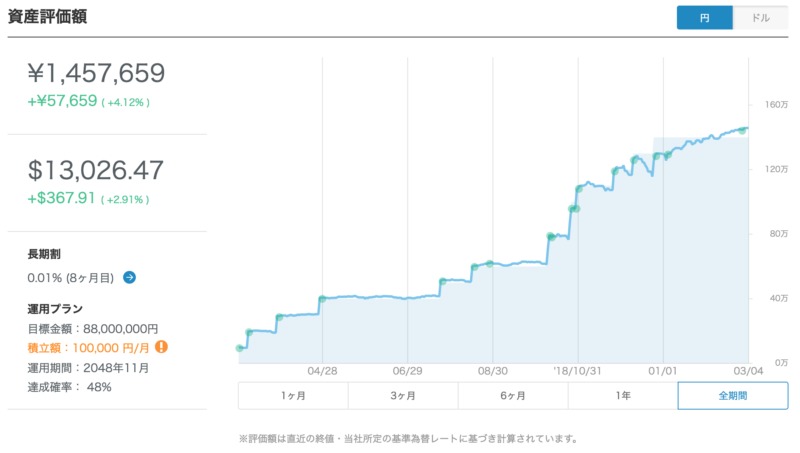
Task: Switch currency display to 円
Action: (705, 18)
